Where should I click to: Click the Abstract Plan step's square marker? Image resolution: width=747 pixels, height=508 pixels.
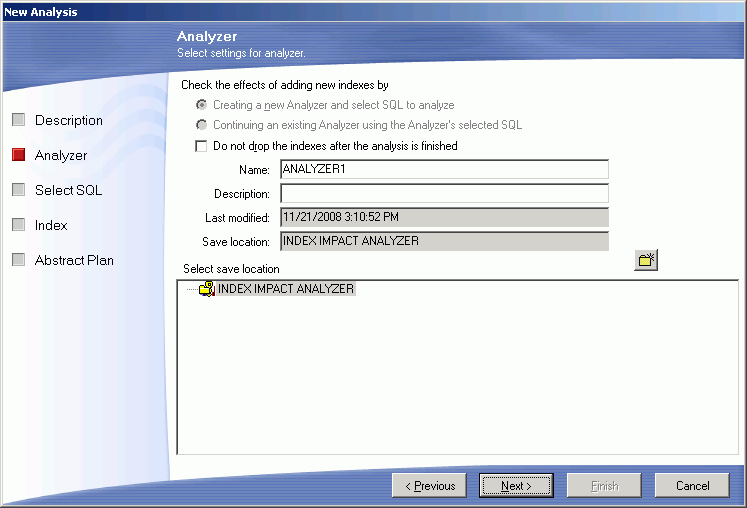click(19, 260)
